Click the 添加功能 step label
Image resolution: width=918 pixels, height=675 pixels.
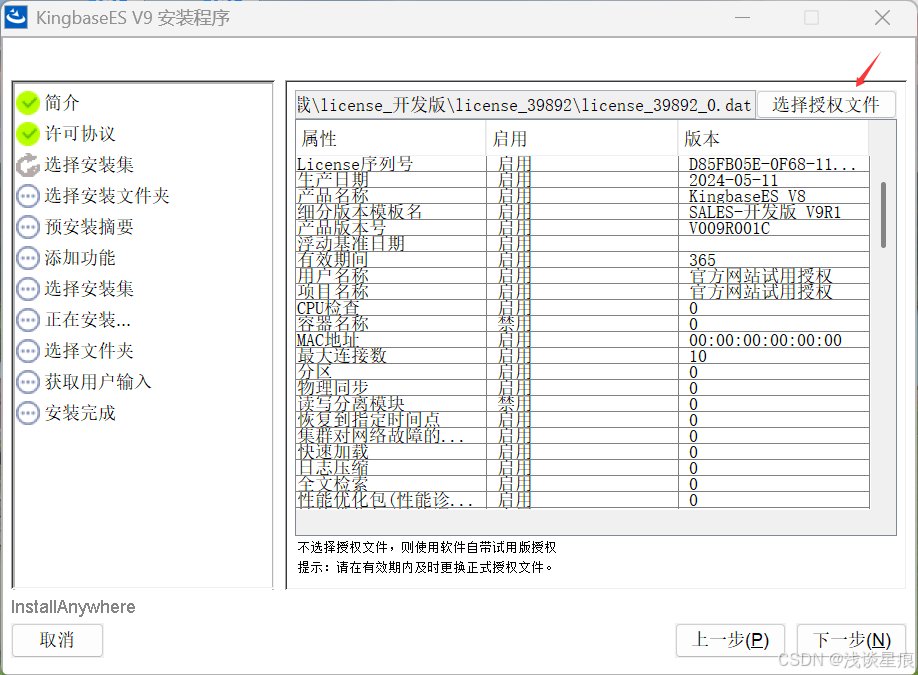80,258
